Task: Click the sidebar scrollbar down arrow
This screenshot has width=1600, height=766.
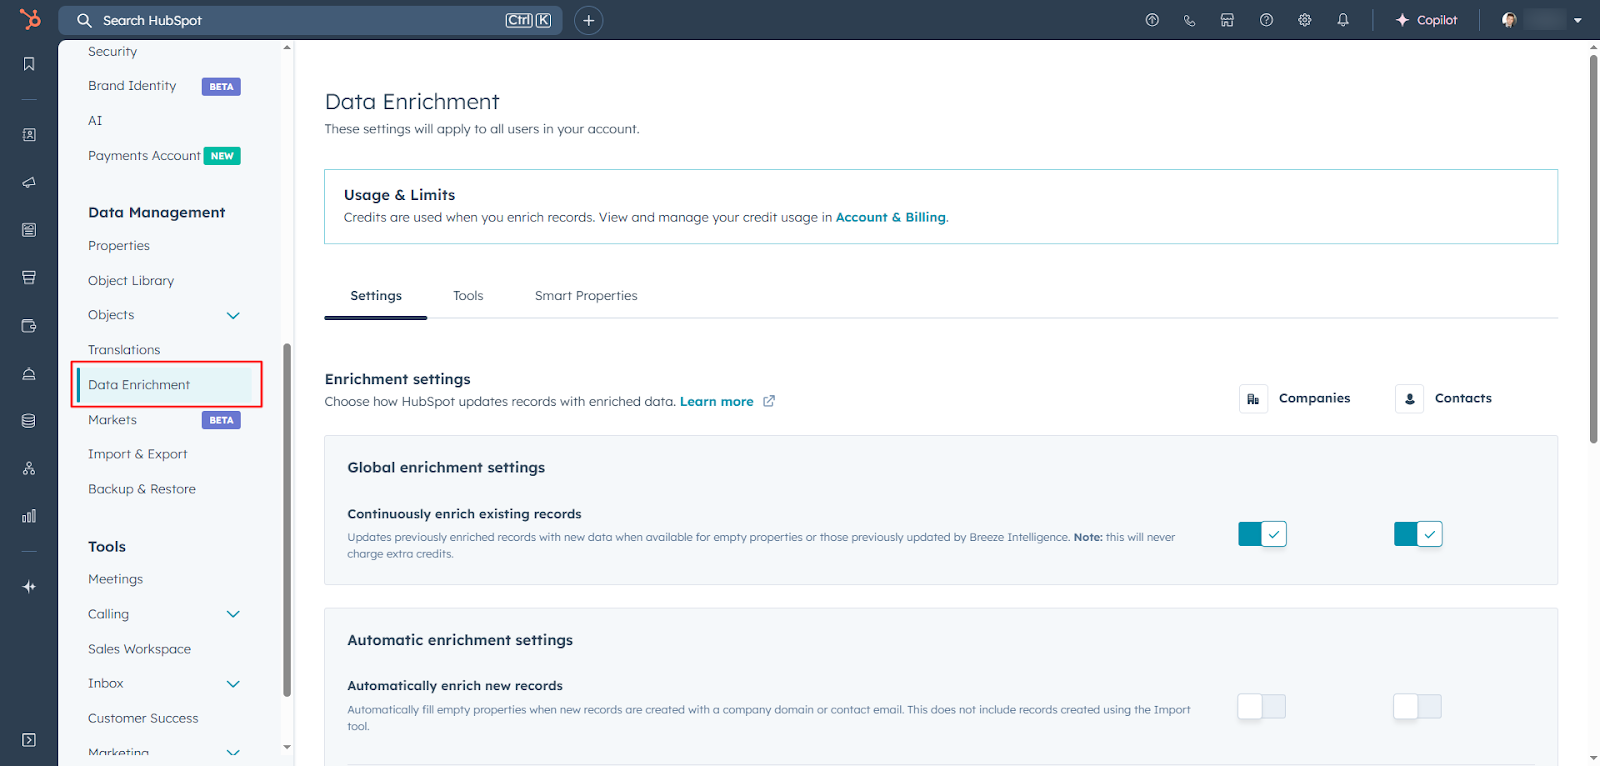Action: (287, 747)
